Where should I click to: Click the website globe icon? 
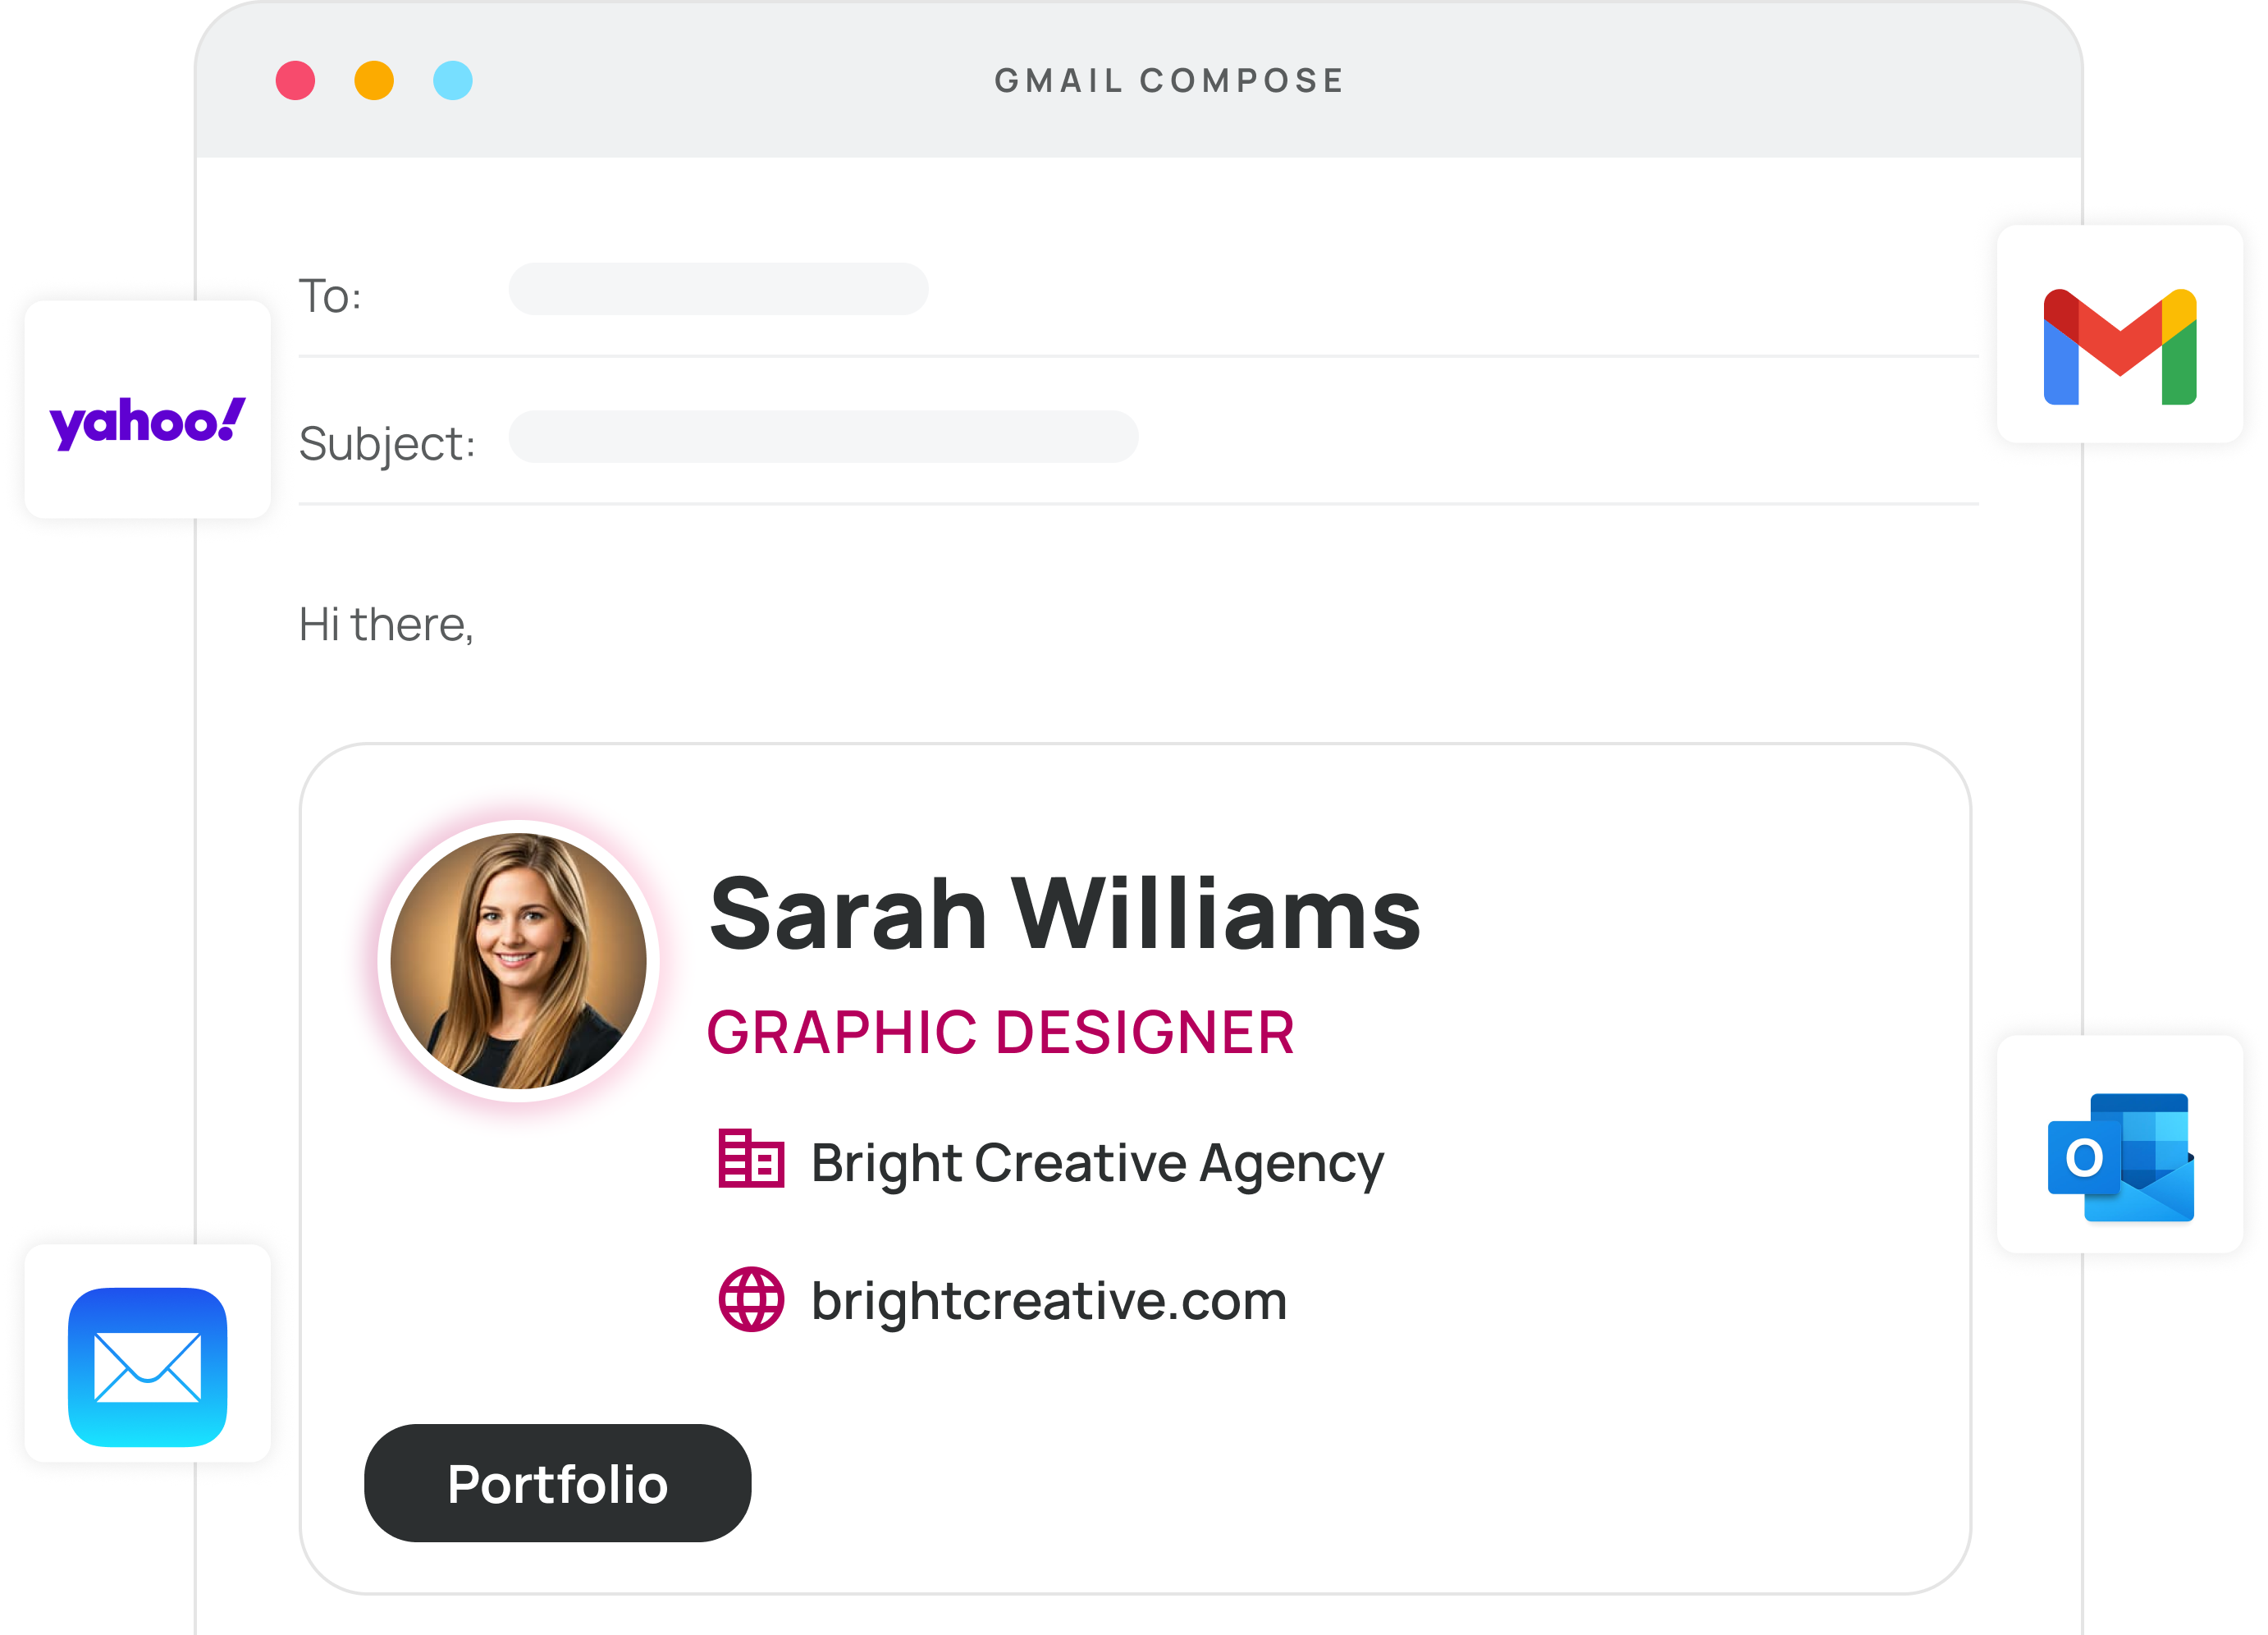[x=751, y=1298]
